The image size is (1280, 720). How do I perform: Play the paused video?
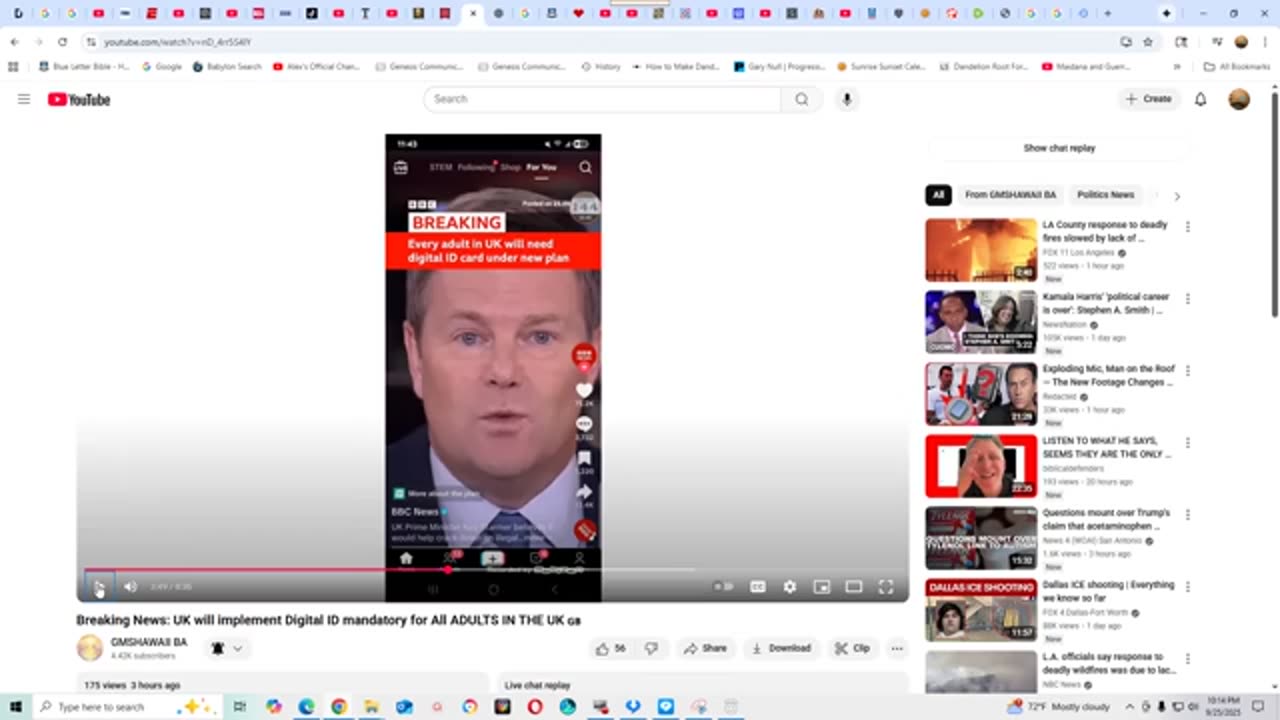[x=99, y=587]
